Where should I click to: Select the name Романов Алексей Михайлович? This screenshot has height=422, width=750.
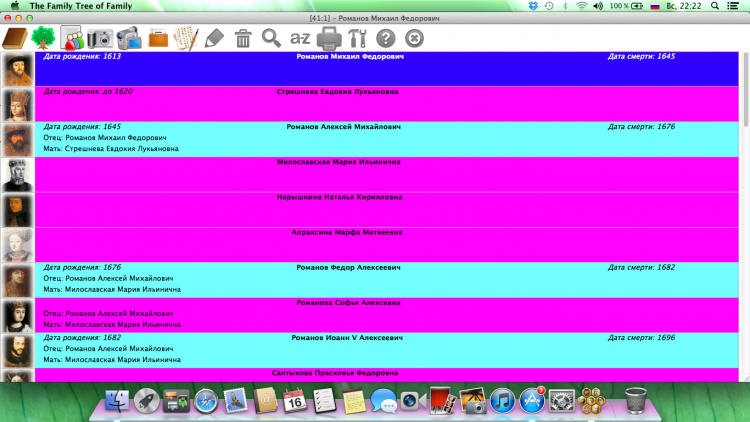pyautogui.click(x=343, y=127)
